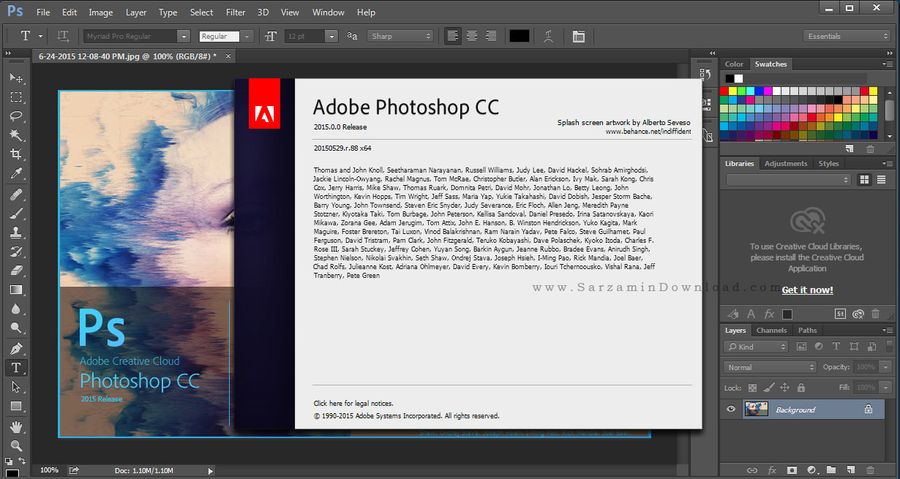Create a new group folder icon
This screenshot has height=479, width=900.
click(831, 470)
